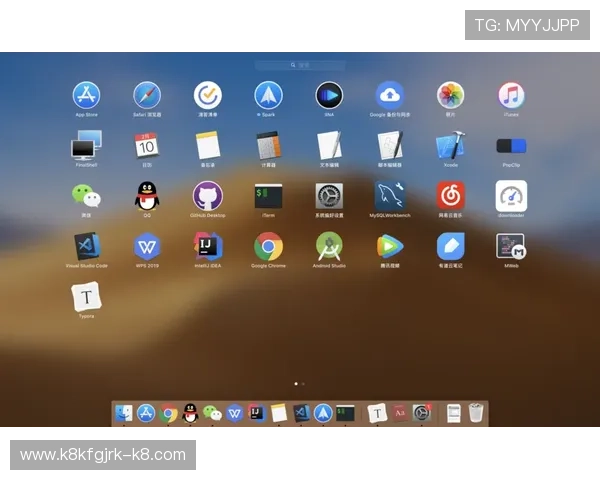Open the Photos app icon
This screenshot has height=480, width=600.
tap(450, 95)
